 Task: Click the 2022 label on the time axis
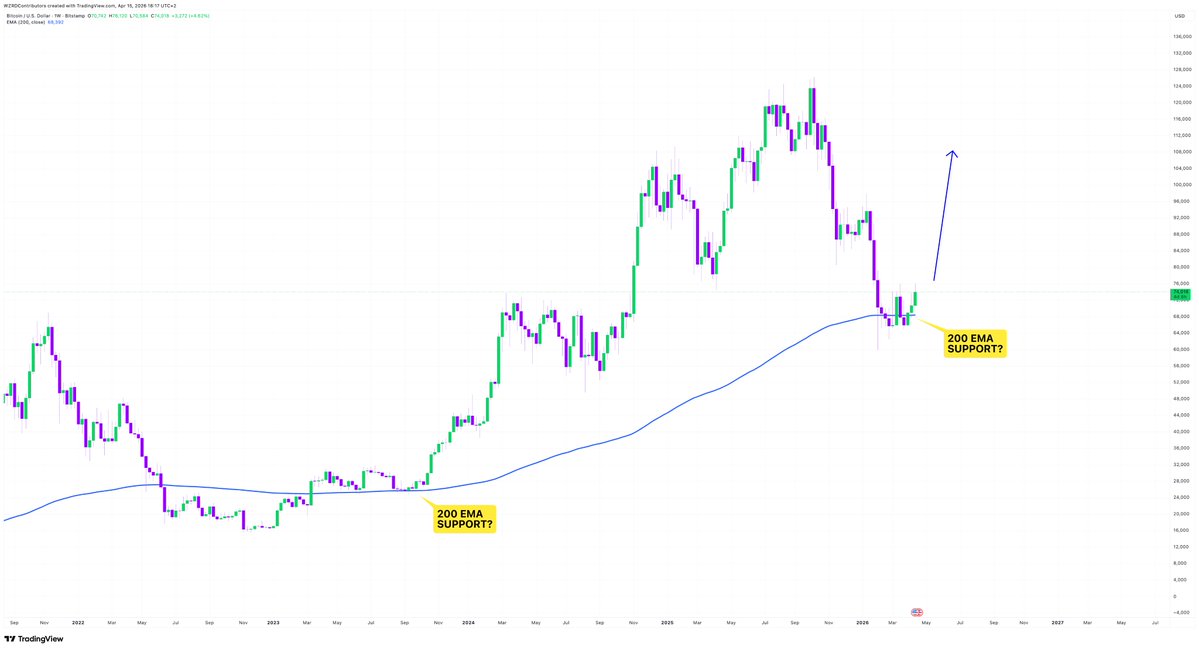pyautogui.click(x=80, y=622)
